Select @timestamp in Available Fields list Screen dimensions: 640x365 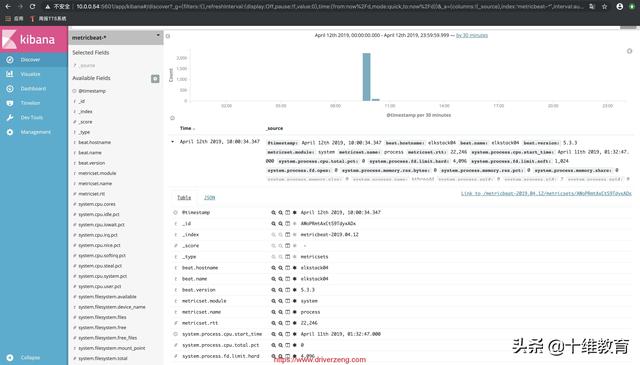(x=92, y=91)
